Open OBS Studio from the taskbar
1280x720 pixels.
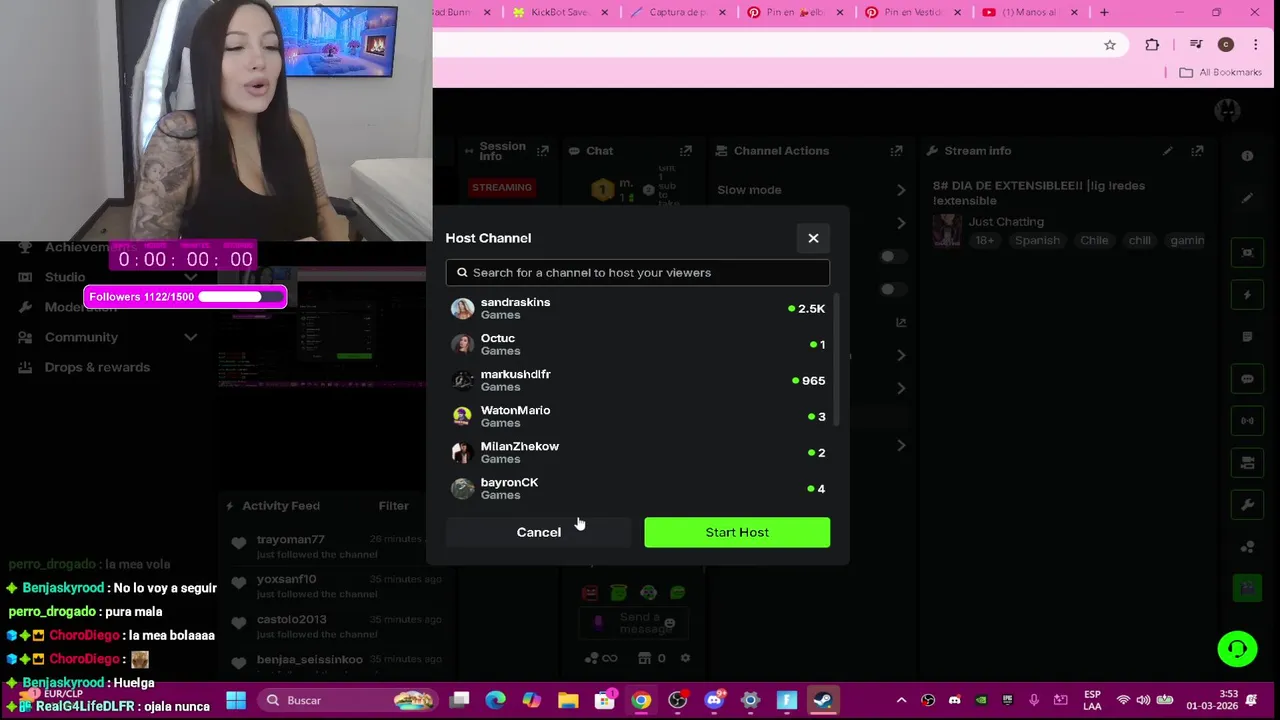[678, 700]
